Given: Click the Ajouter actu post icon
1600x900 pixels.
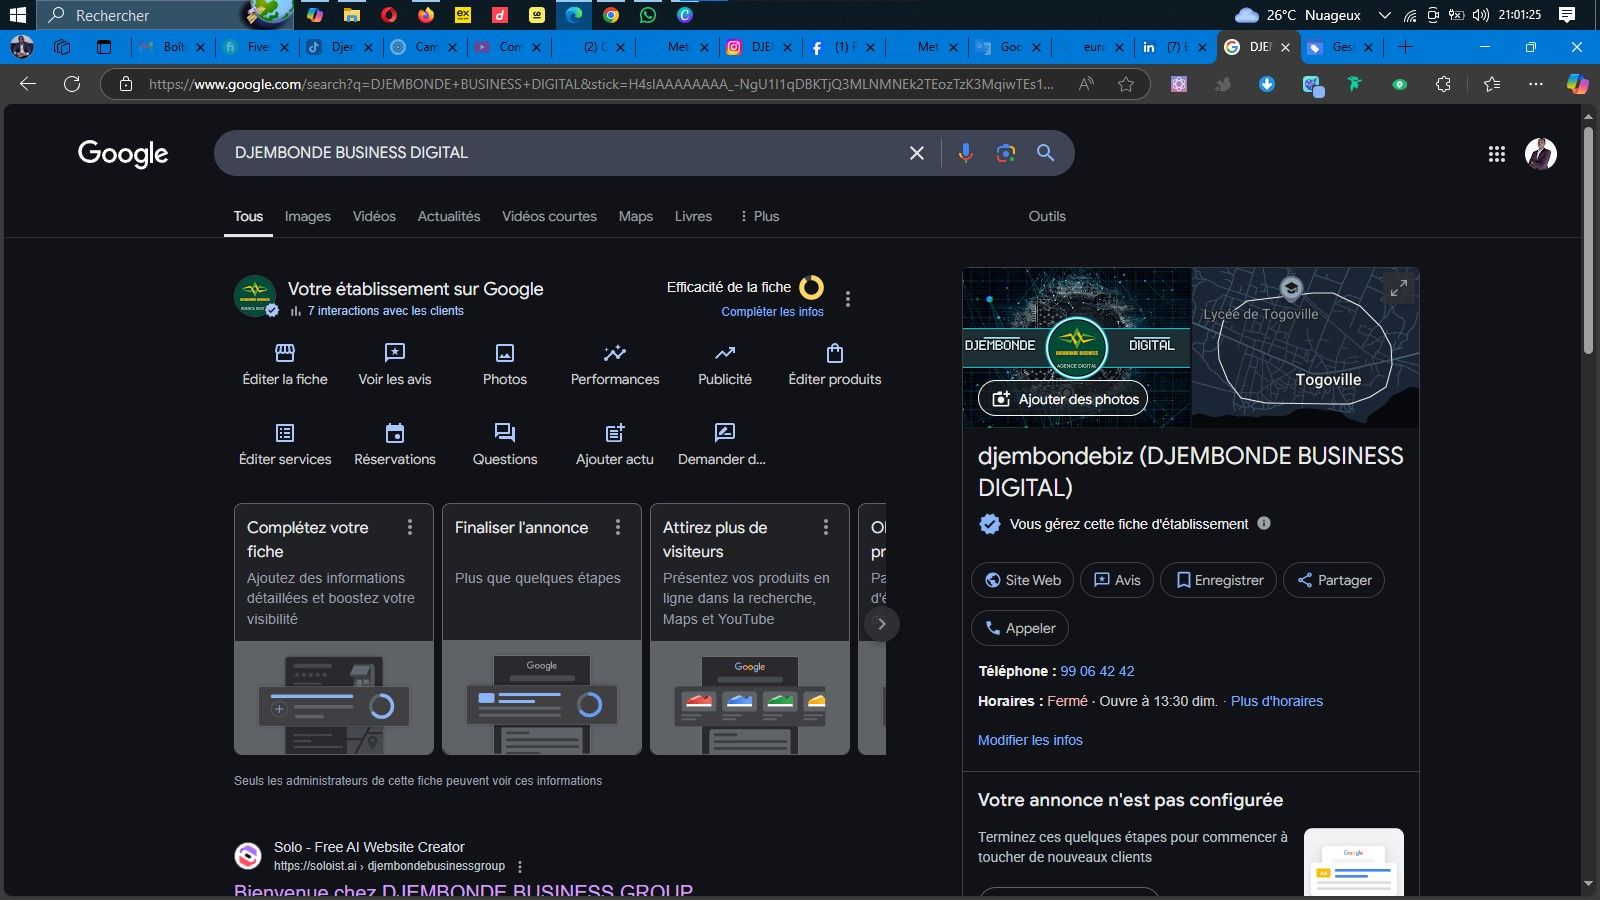Looking at the screenshot, I should [x=615, y=433].
